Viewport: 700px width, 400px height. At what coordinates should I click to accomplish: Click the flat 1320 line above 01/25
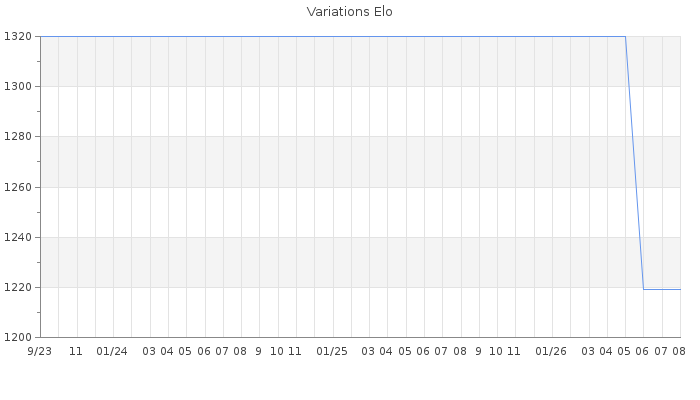tap(333, 37)
